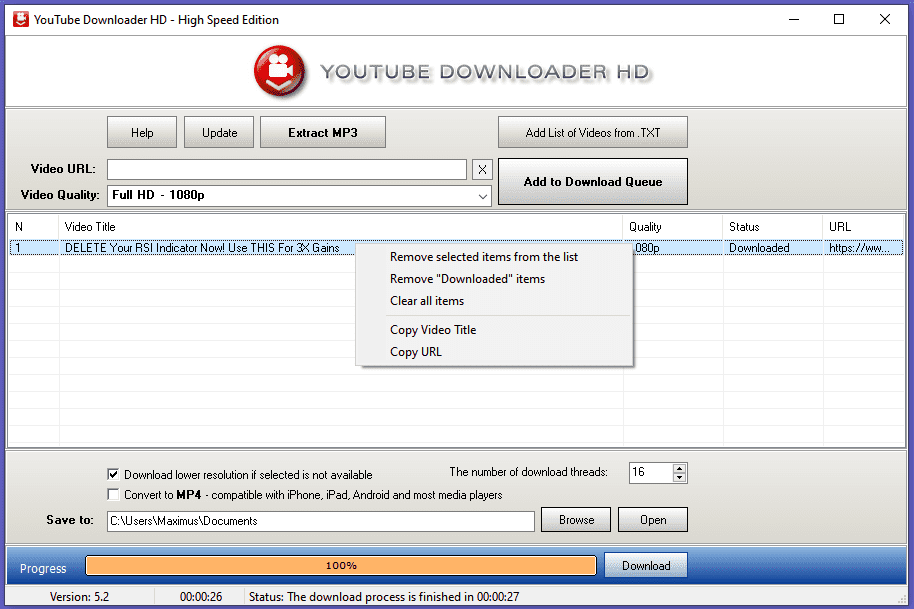The height and width of the screenshot is (609, 914).
Task: Click the YouTube Downloader HD app icon in title bar
Action: pos(21,19)
